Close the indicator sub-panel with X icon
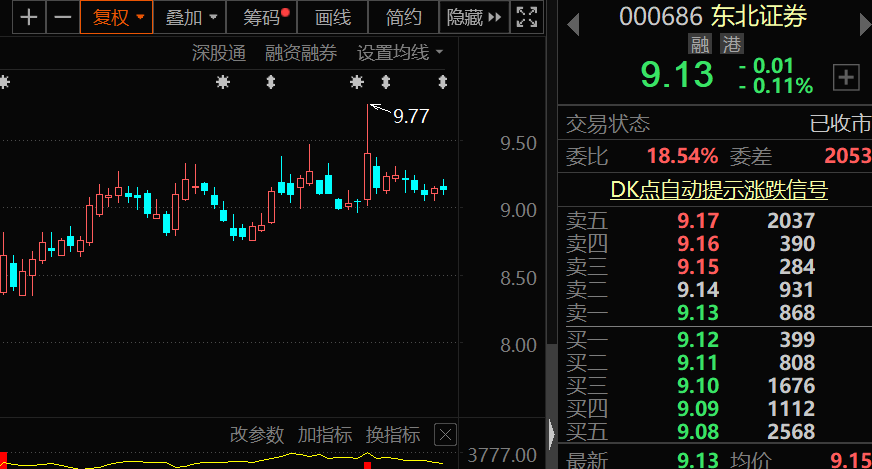 click(x=445, y=434)
